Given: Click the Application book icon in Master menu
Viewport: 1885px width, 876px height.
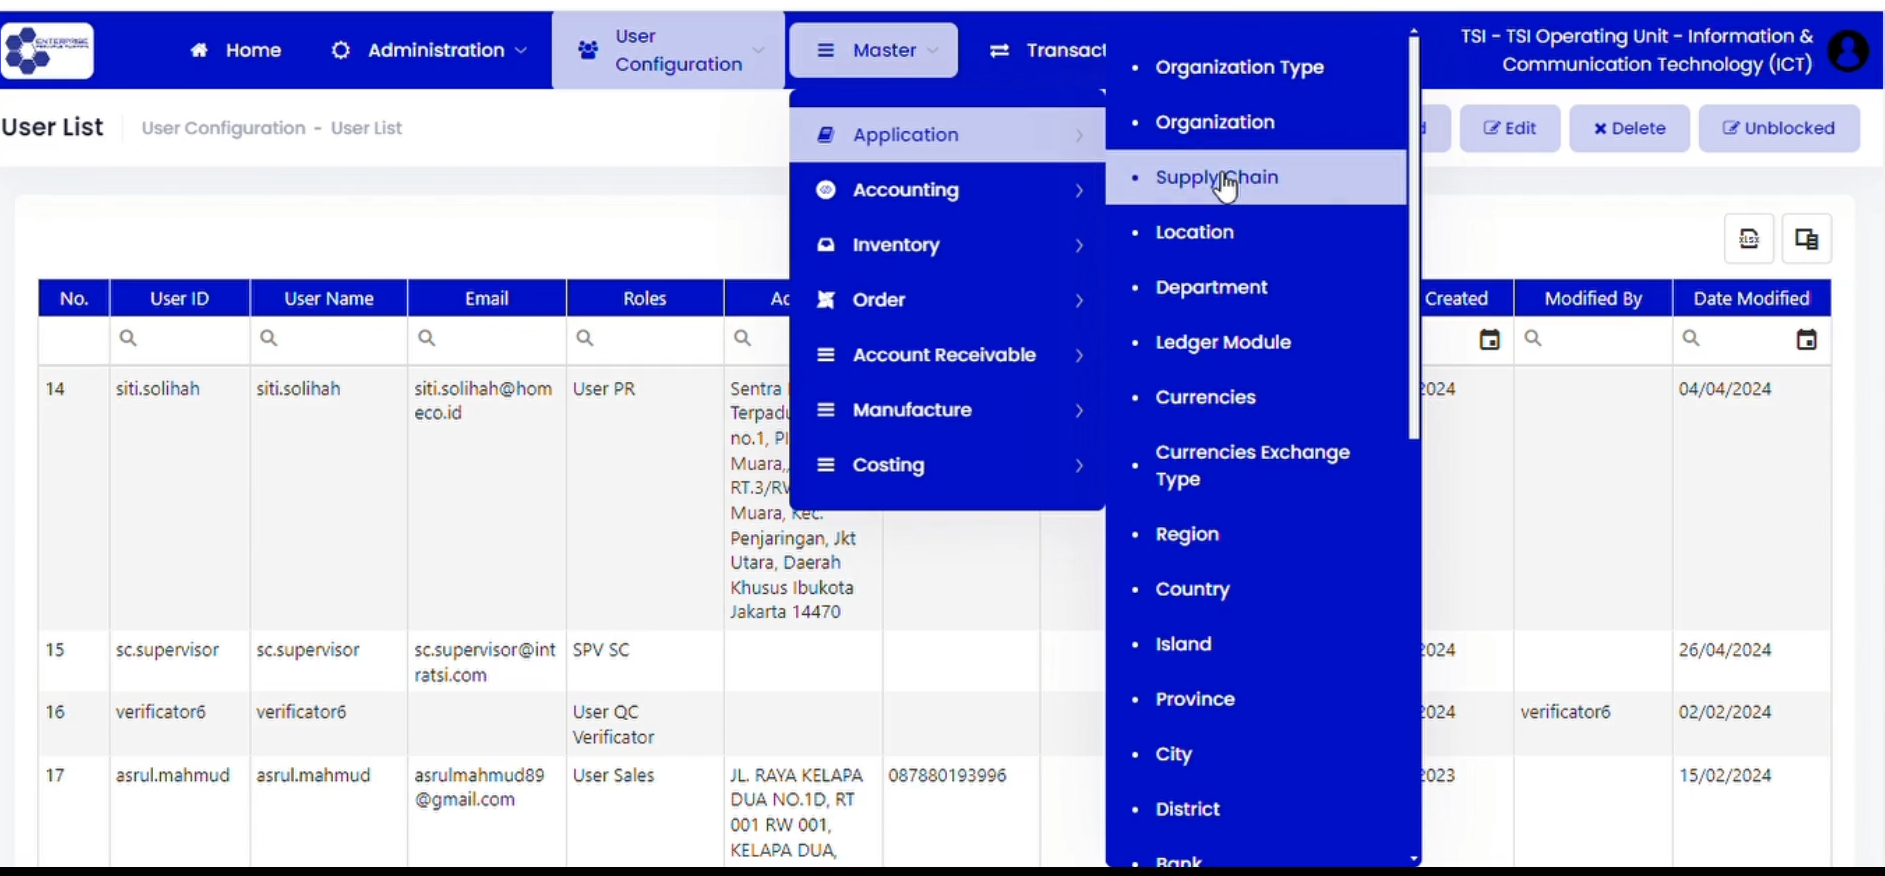Looking at the screenshot, I should pos(825,134).
